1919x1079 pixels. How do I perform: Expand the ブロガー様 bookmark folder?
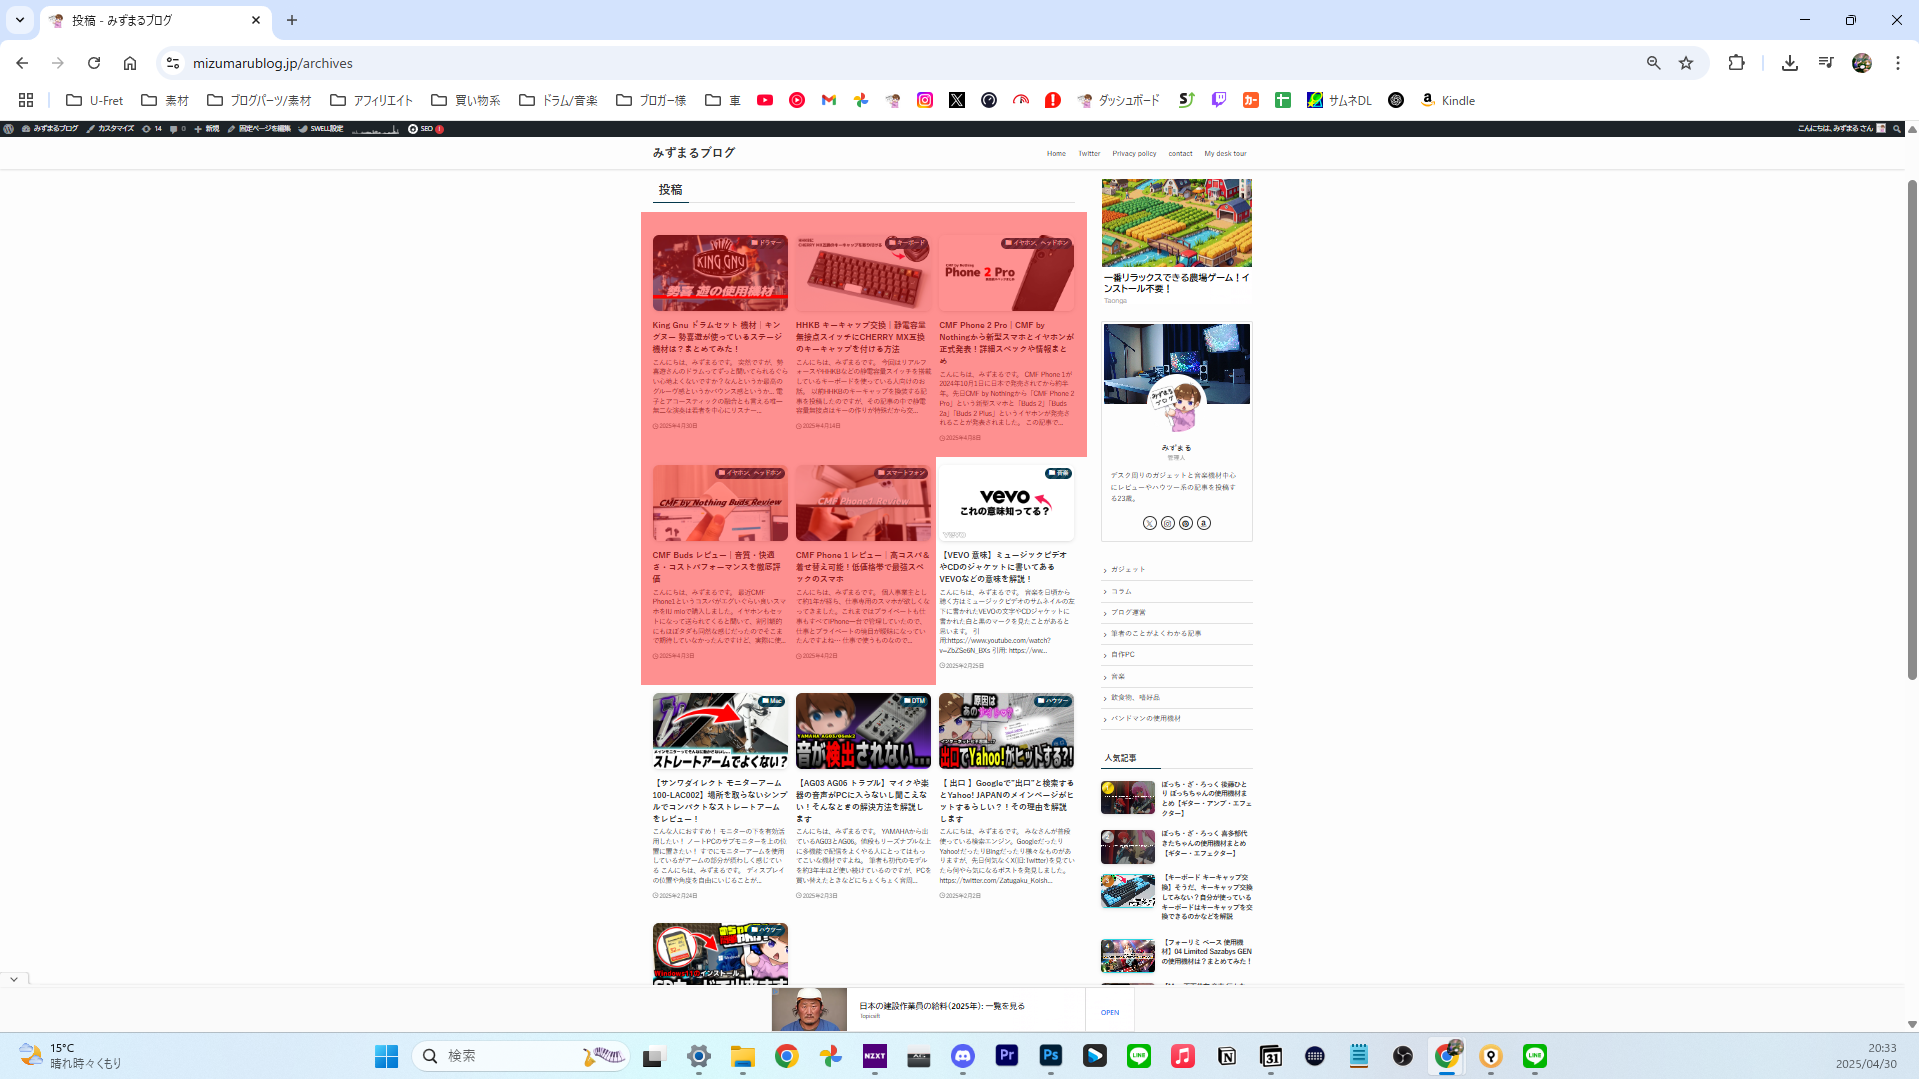(651, 100)
